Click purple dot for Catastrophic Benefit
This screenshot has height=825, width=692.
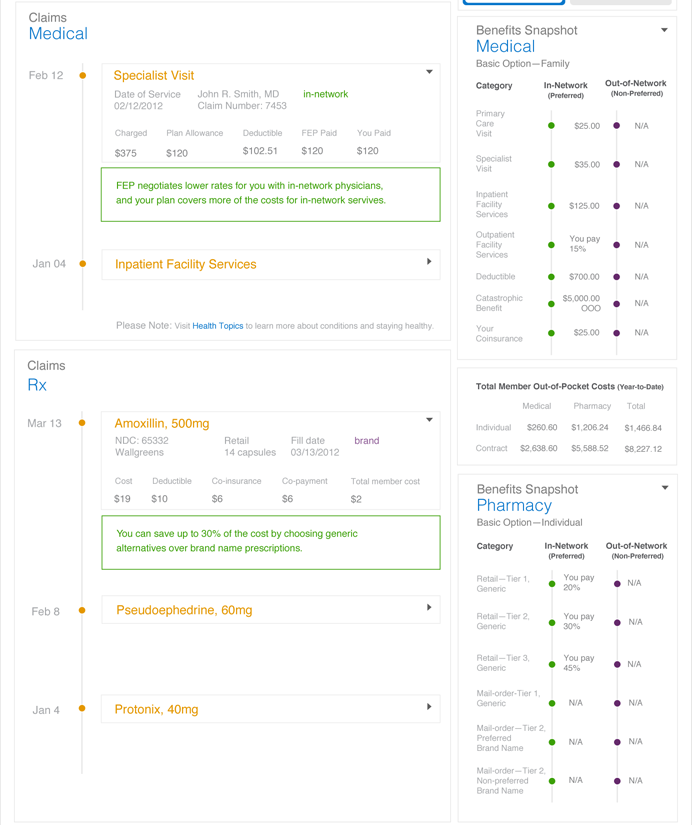(617, 304)
